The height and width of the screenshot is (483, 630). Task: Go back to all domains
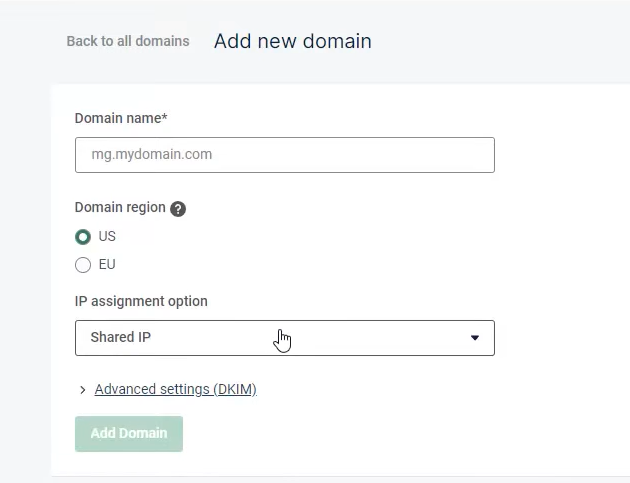coord(128,41)
